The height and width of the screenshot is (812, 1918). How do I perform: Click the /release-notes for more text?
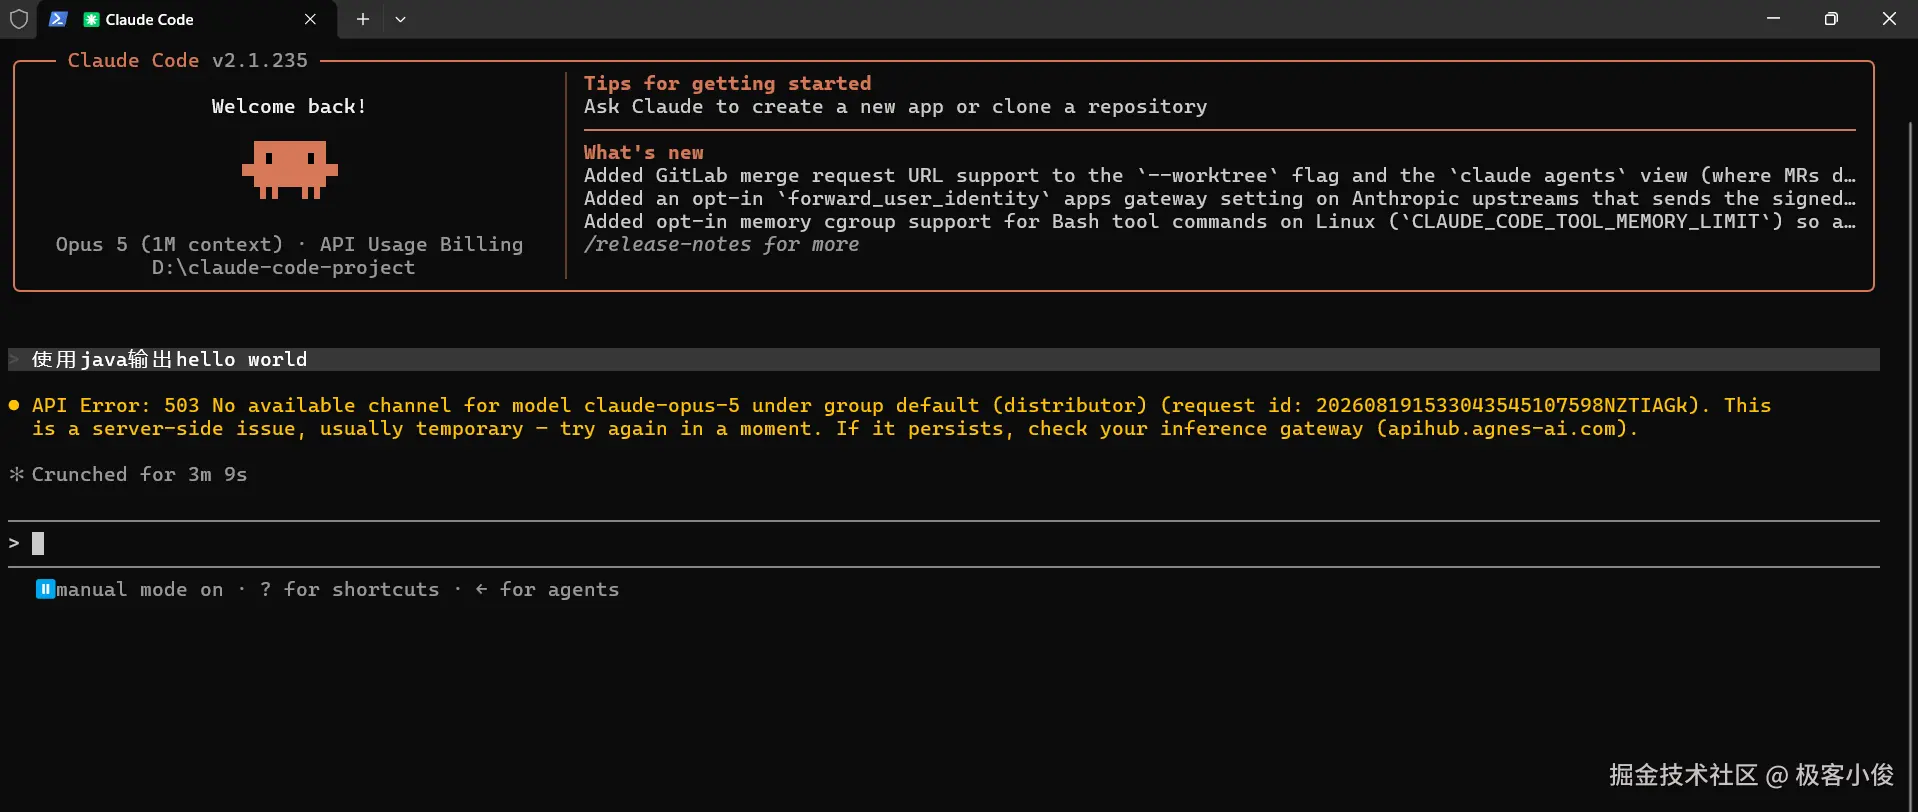[x=721, y=244]
